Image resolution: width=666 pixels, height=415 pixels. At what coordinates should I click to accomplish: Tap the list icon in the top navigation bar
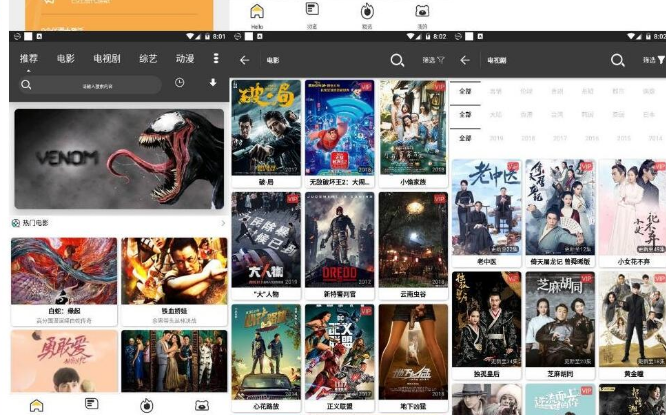(312, 9)
